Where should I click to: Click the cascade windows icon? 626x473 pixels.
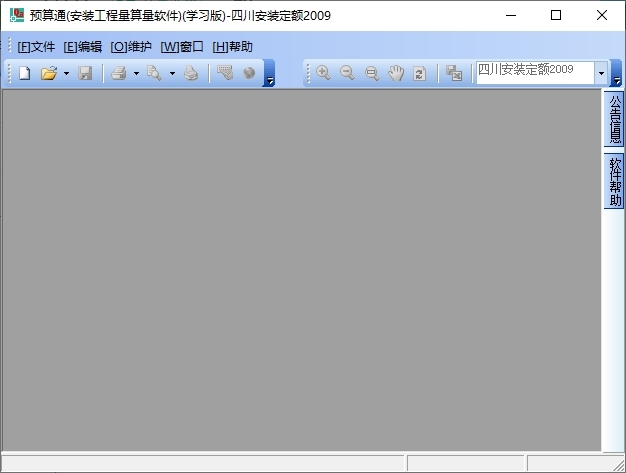pyautogui.click(x=454, y=73)
